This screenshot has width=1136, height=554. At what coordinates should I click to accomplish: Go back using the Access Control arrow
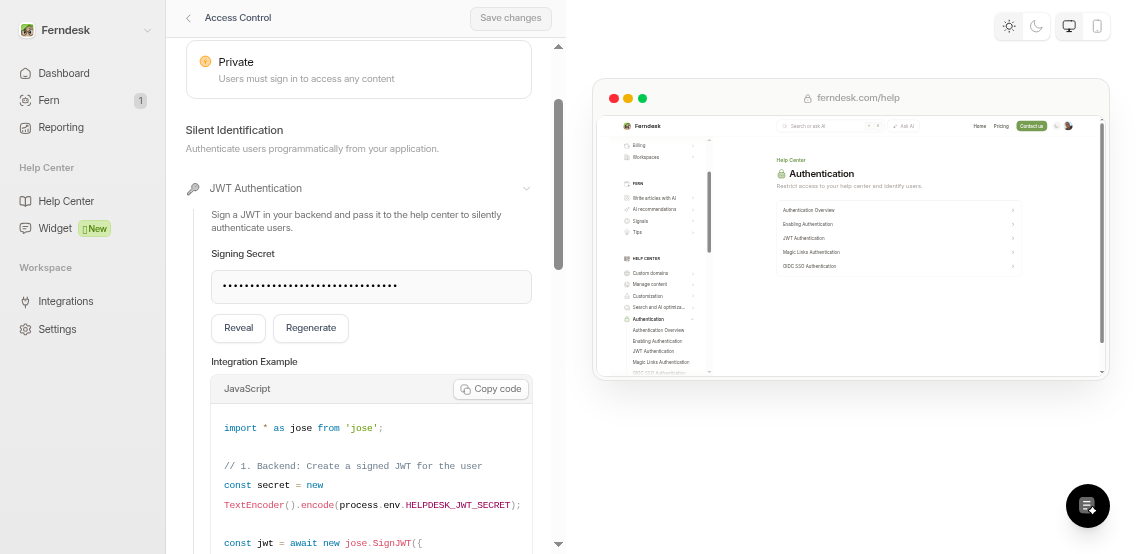pos(188,18)
